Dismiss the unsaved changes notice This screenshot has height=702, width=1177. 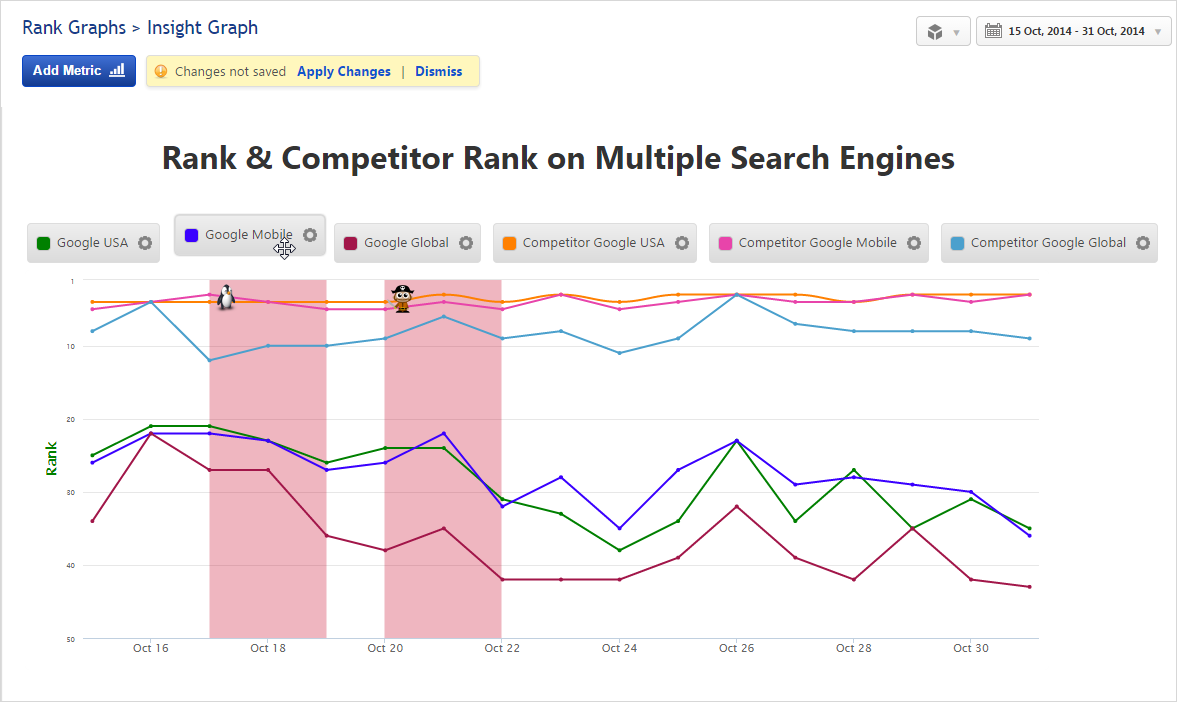439,72
